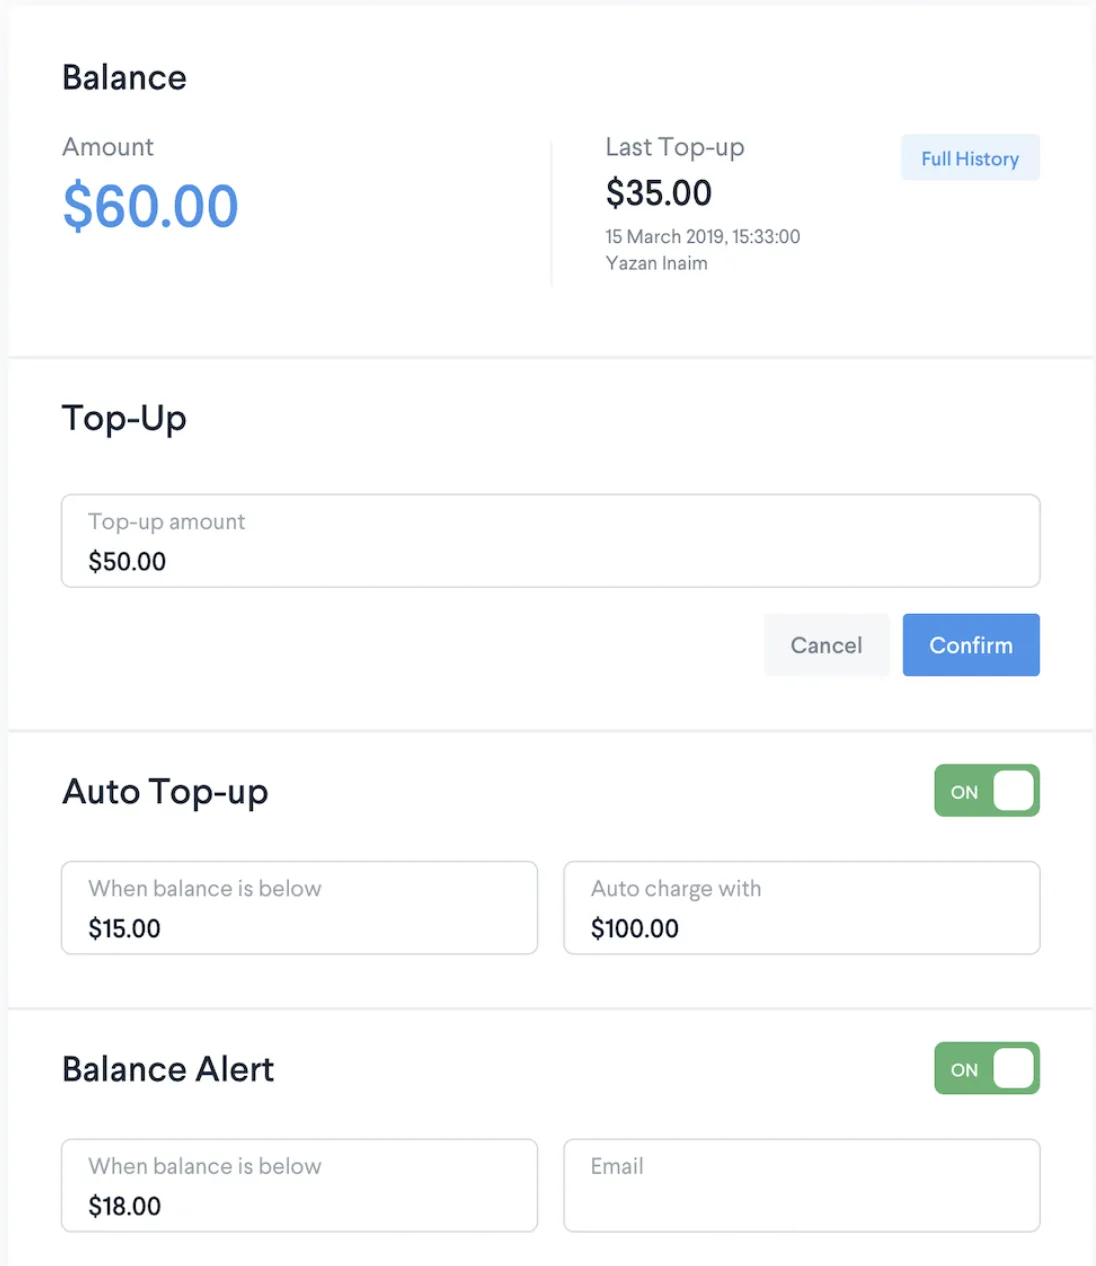Click the Top-up amount field
The image size is (1096, 1266).
(x=550, y=541)
